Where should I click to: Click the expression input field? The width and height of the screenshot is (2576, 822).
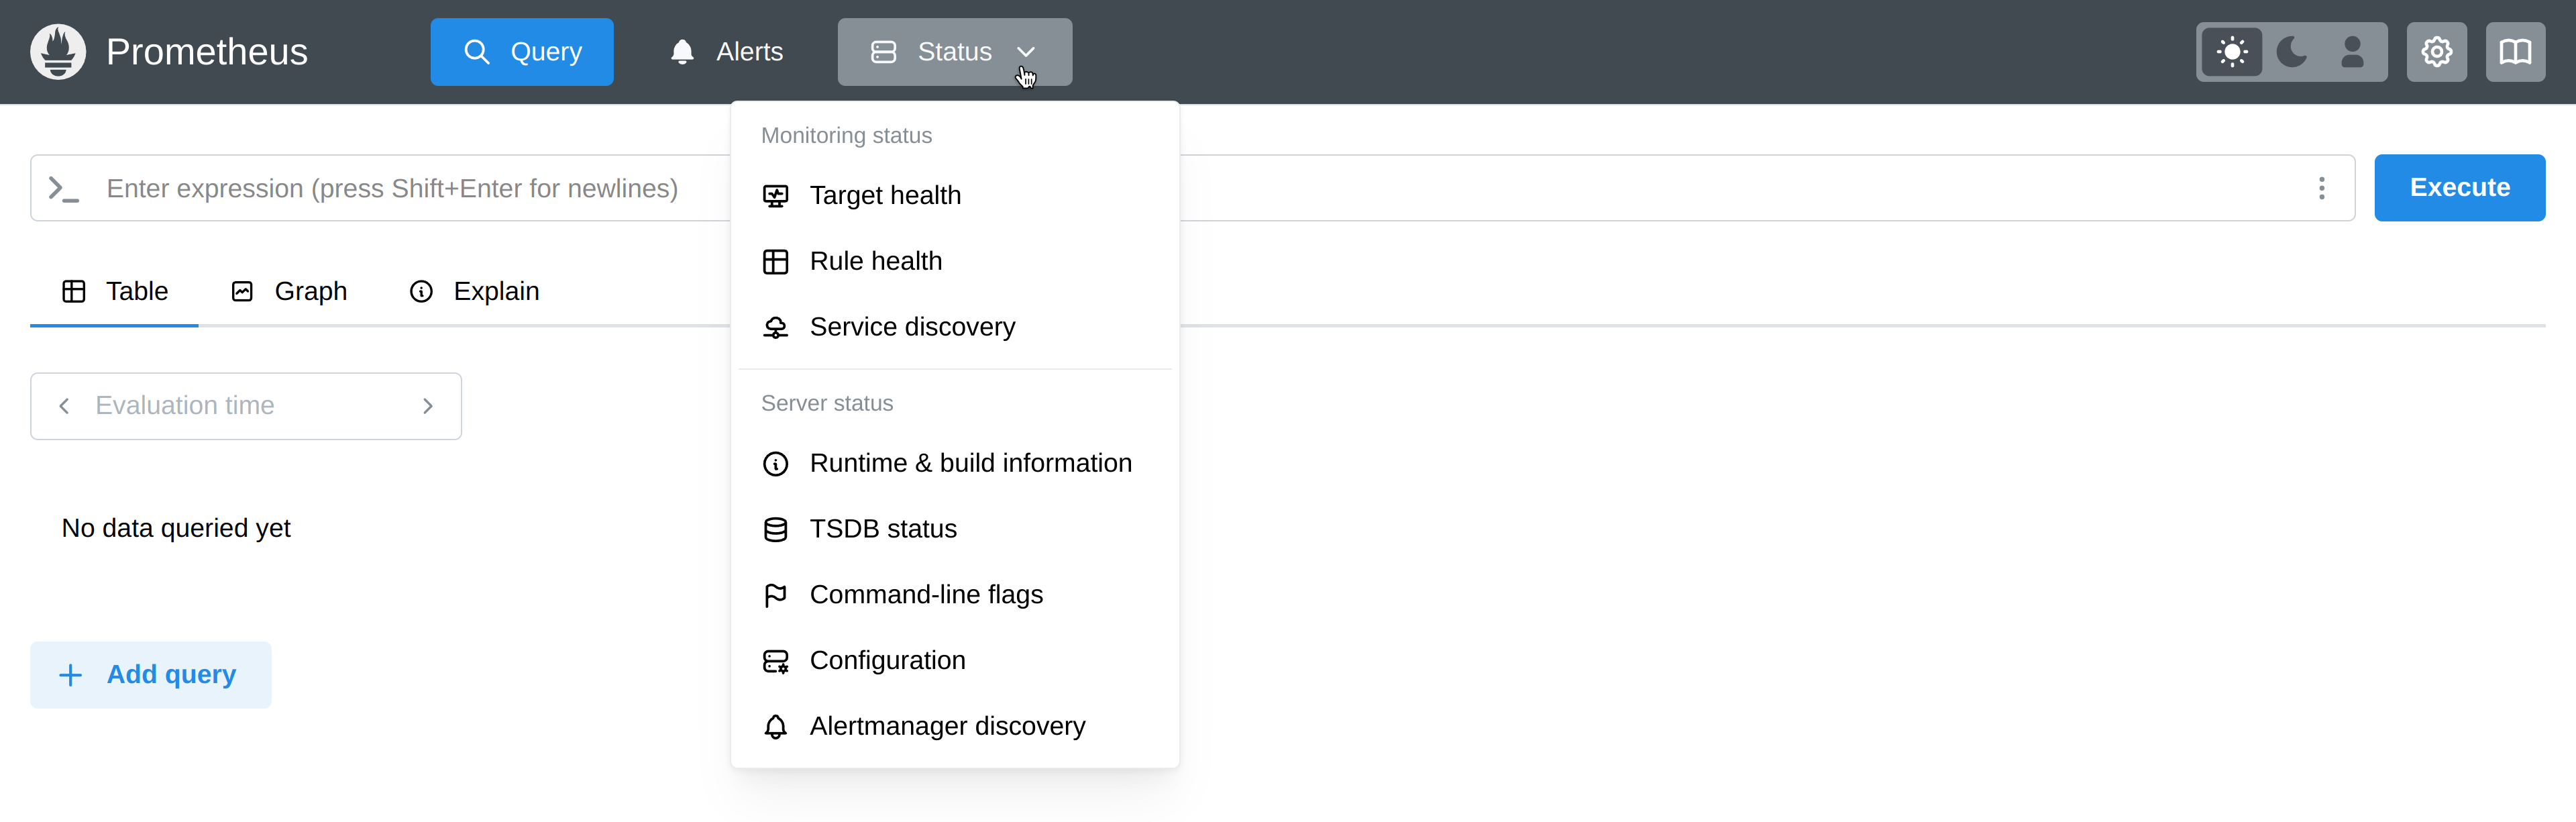(400, 188)
